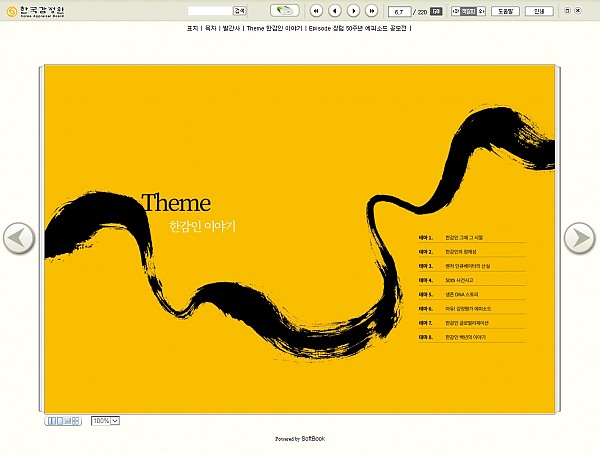Click the 테마 1. table of contents entry
Image resolution: width=600 pixels, height=454 pixels.
tap(472, 238)
